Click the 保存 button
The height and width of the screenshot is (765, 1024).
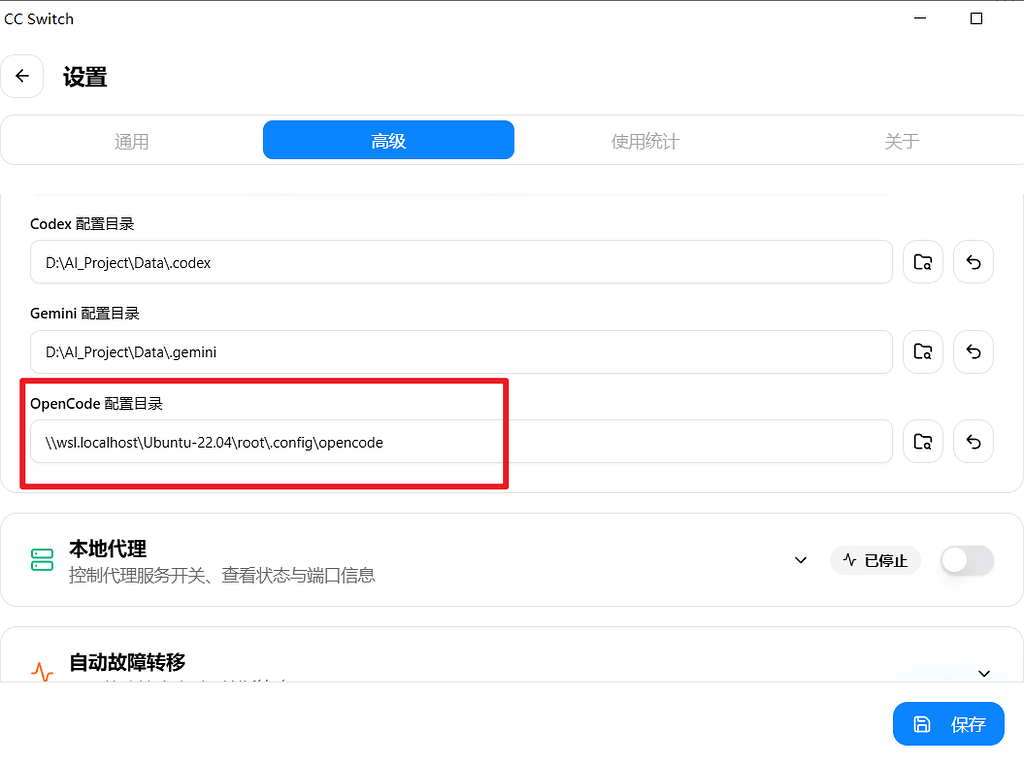coord(948,724)
